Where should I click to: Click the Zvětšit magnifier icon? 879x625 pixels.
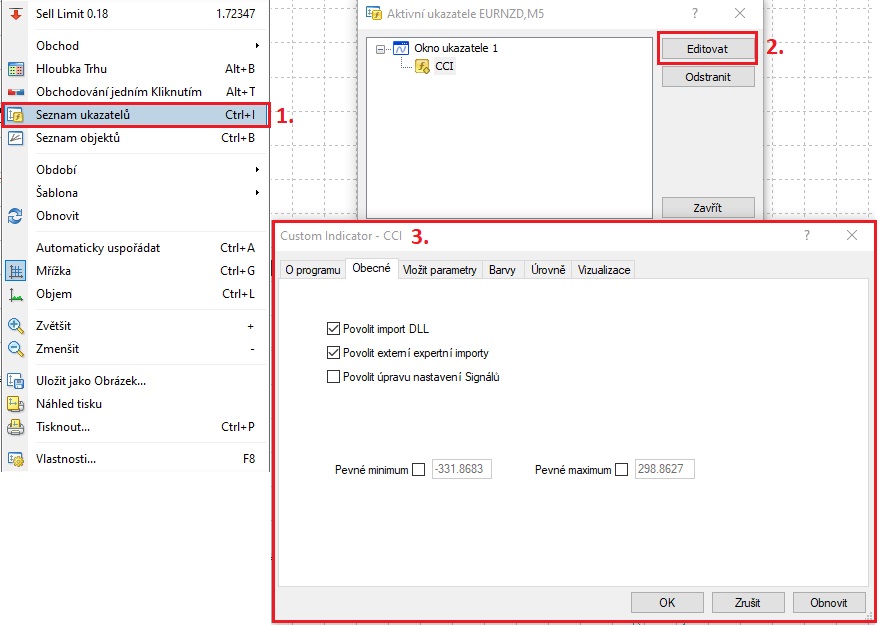click(16, 326)
